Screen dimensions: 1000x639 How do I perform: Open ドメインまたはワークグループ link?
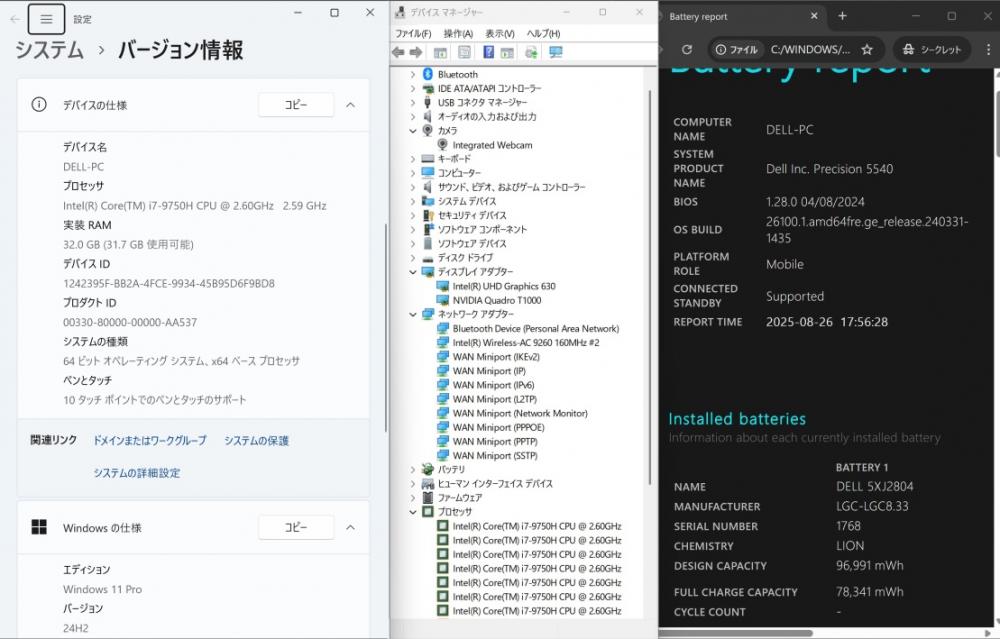coord(150,440)
